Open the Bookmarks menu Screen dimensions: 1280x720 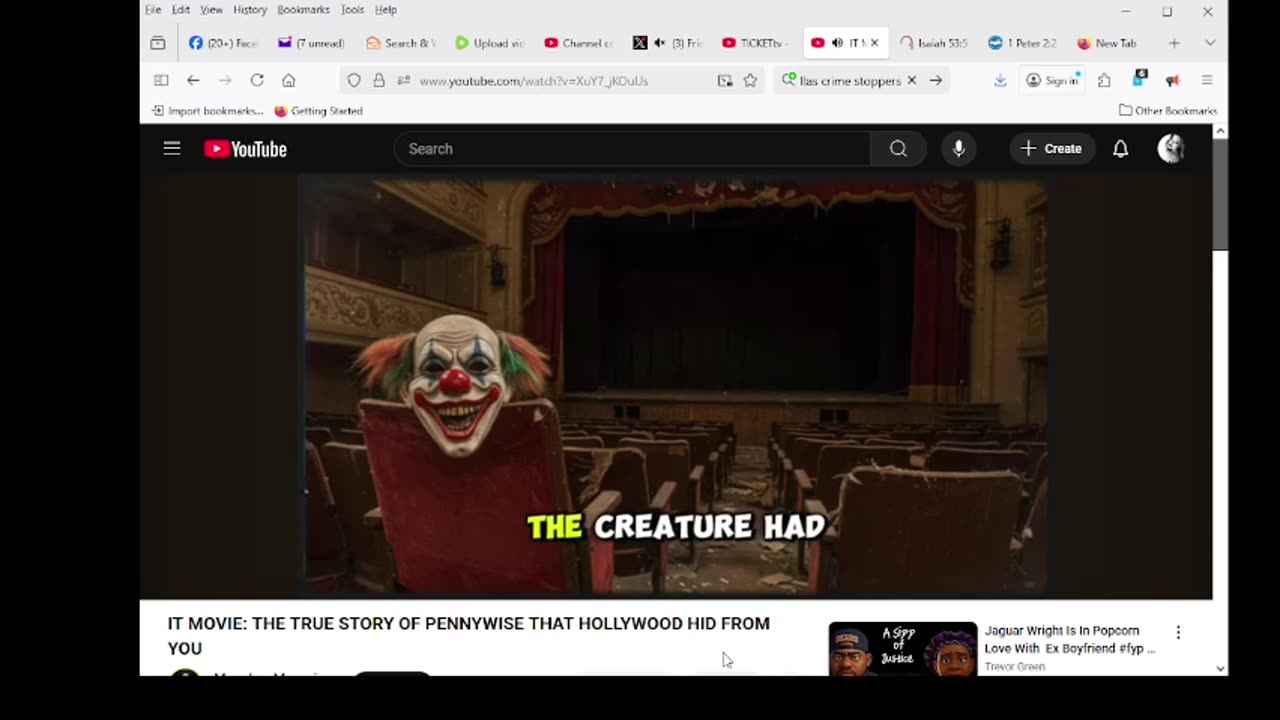coord(303,10)
